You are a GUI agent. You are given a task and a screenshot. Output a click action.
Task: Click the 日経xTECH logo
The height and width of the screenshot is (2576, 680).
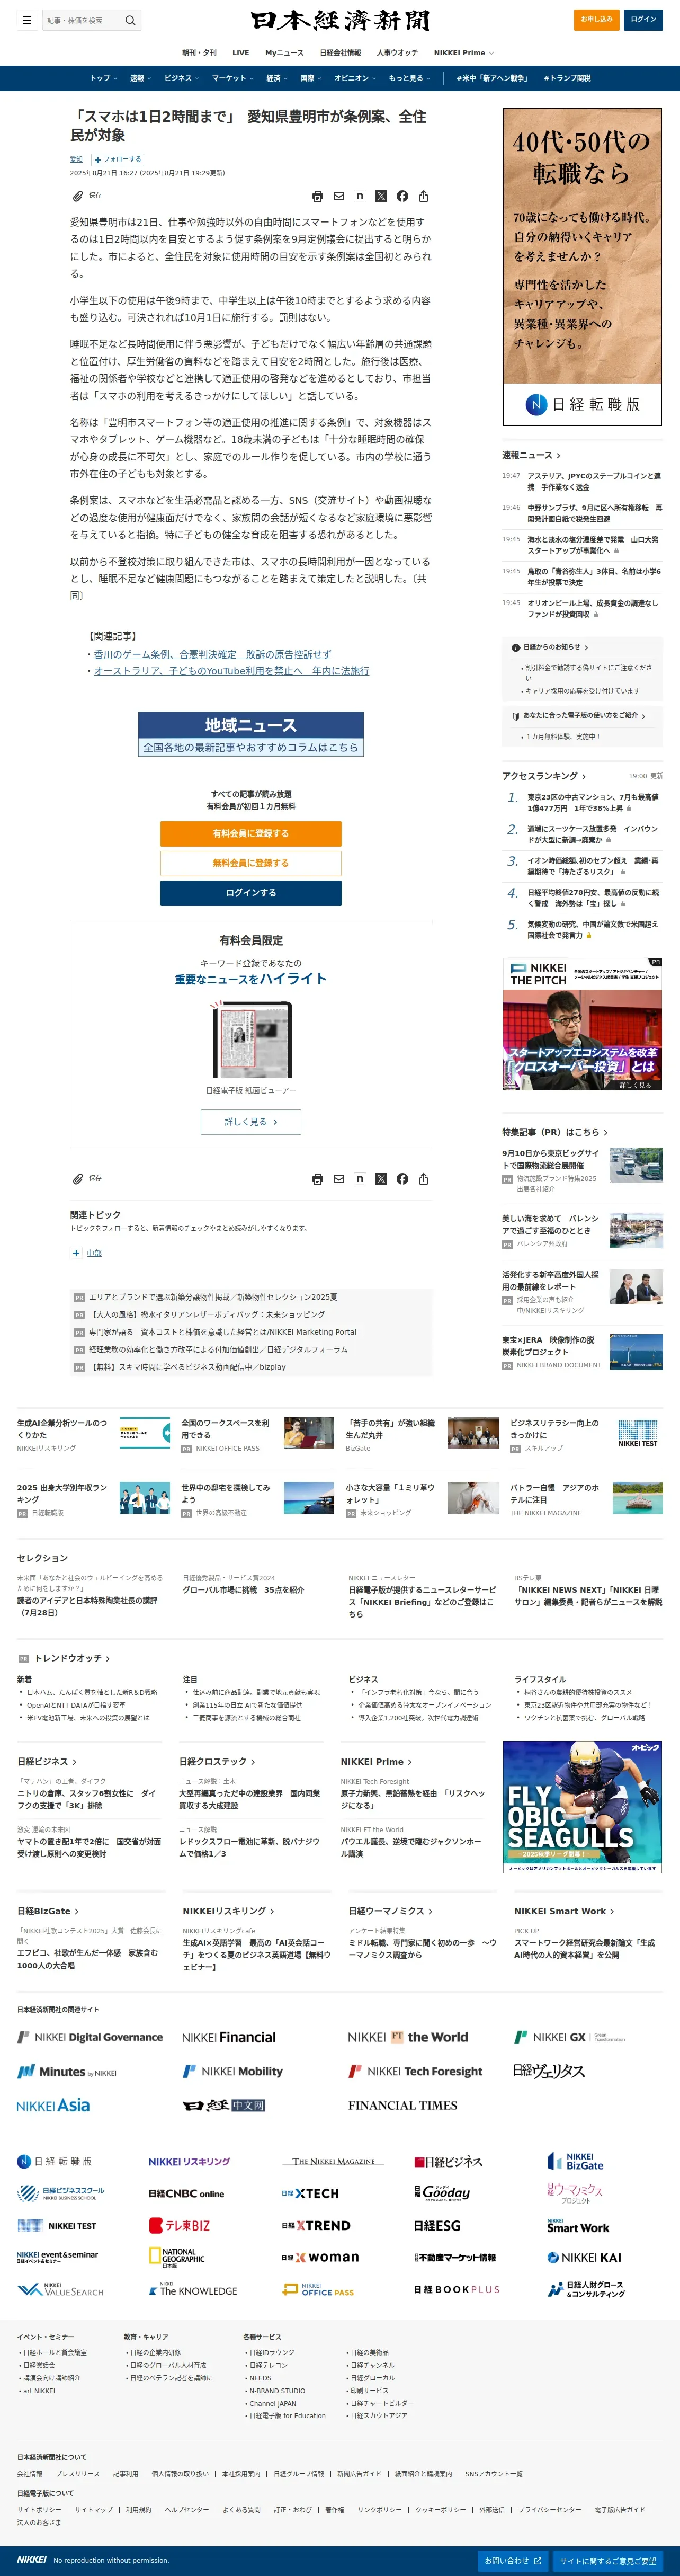point(310,2193)
